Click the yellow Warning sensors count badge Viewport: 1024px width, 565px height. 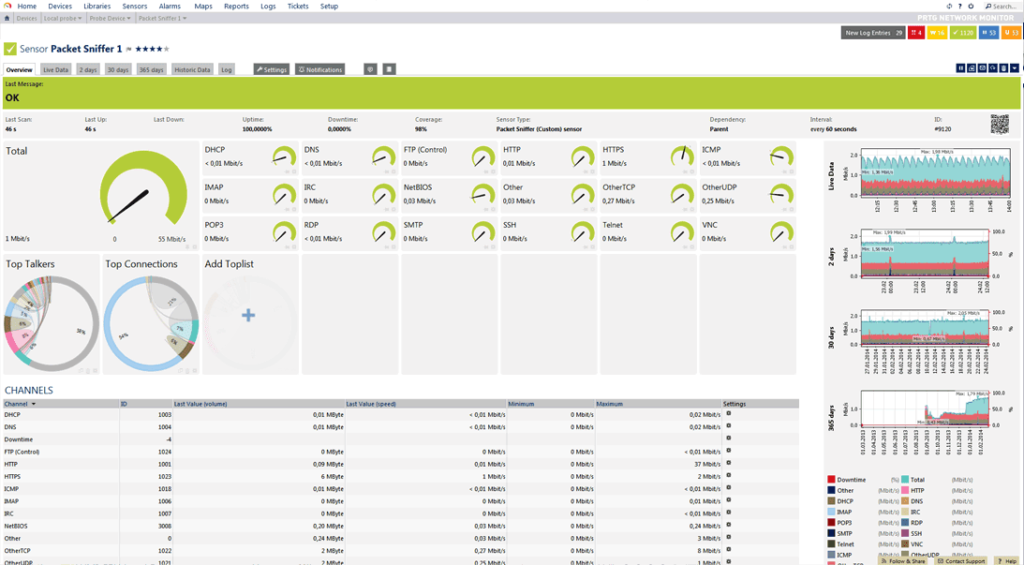click(936, 33)
